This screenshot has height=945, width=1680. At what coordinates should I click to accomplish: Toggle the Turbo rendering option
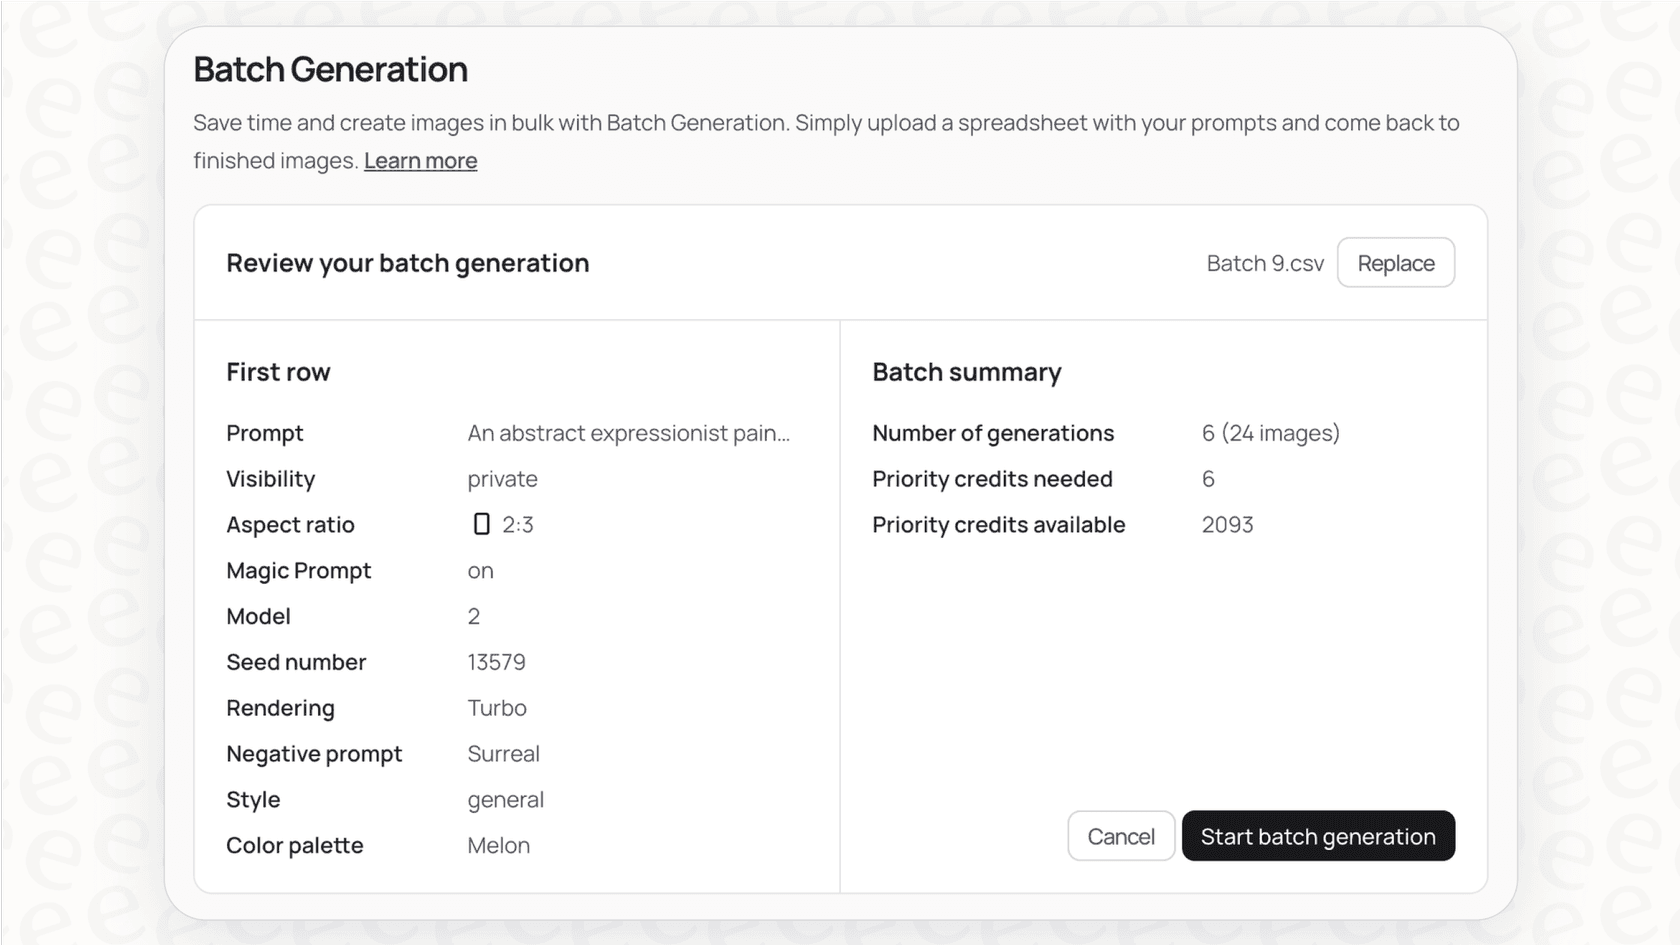click(x=496, y=707)
